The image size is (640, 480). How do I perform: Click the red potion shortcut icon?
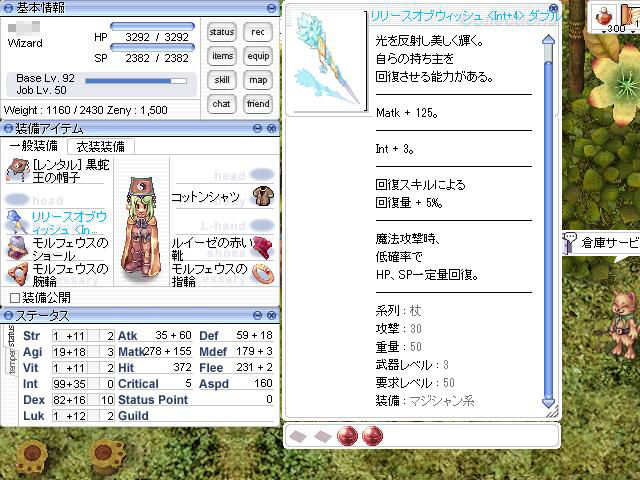[x=604, y=17]
